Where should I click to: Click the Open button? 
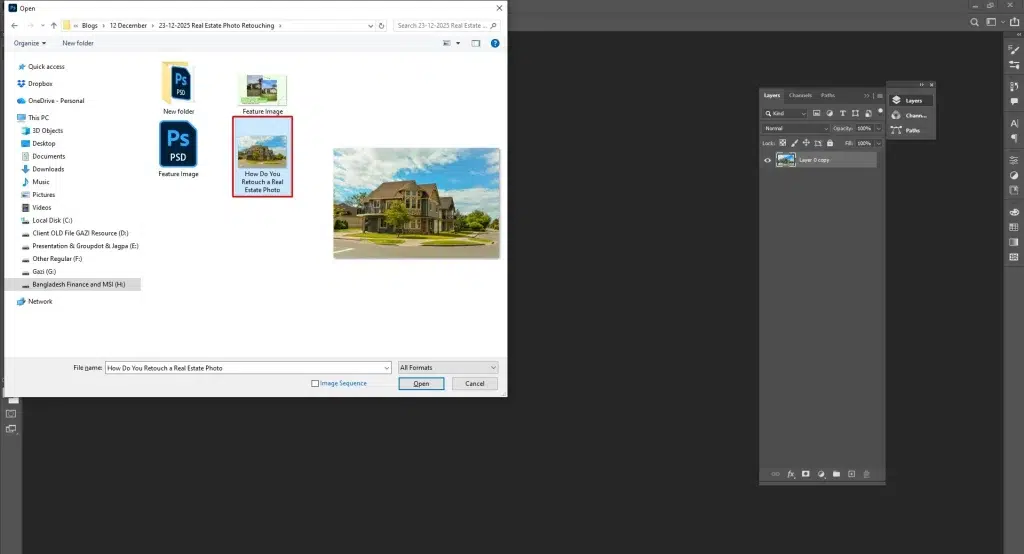tap(421, 383)
